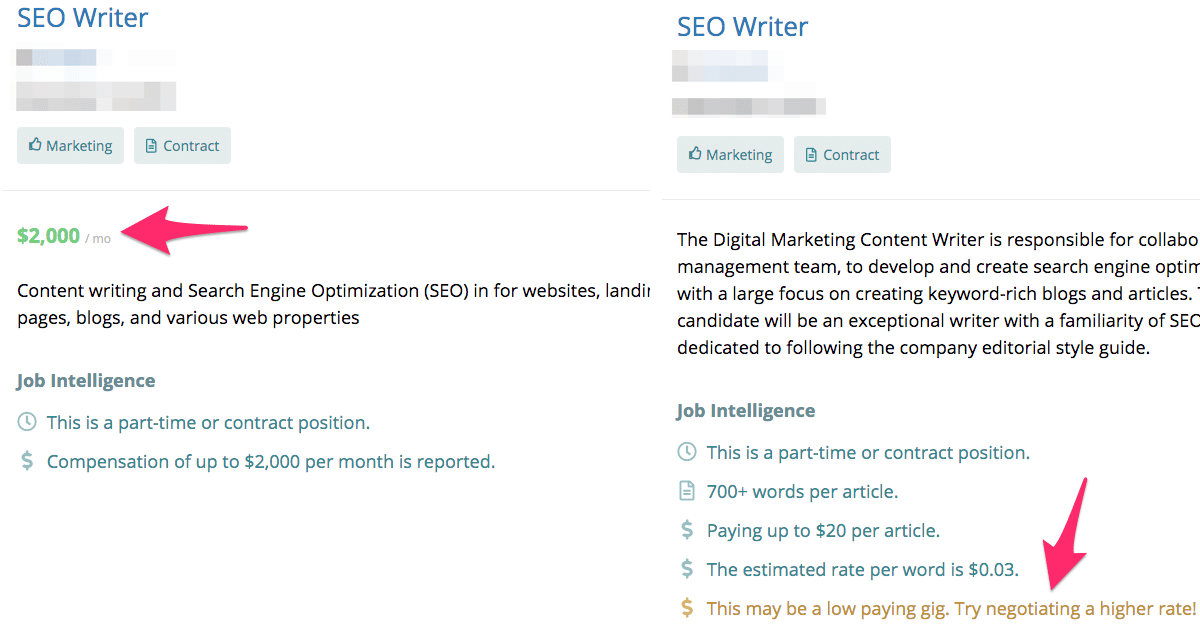Click the blurred location text on right card
Viewport: 1200px width, 637px height.
750,105
